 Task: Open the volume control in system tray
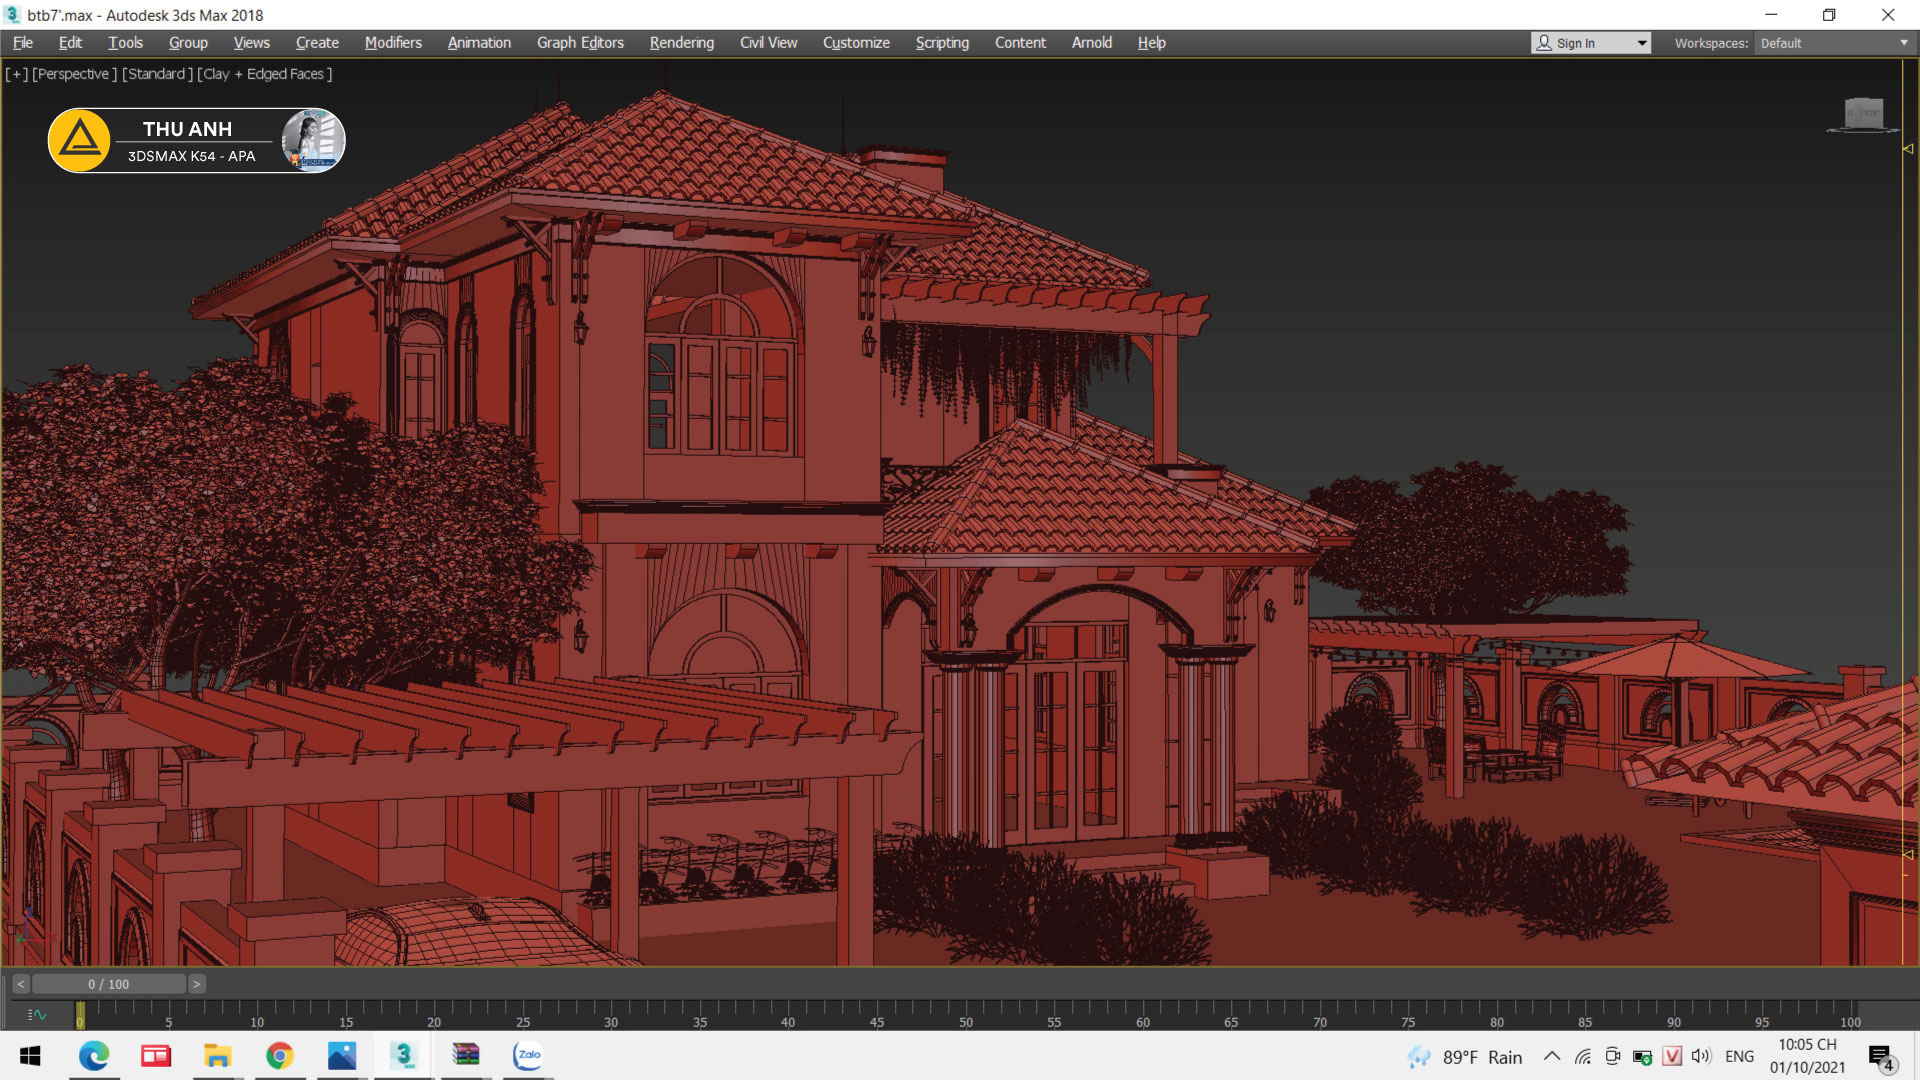point(1701,1056)
